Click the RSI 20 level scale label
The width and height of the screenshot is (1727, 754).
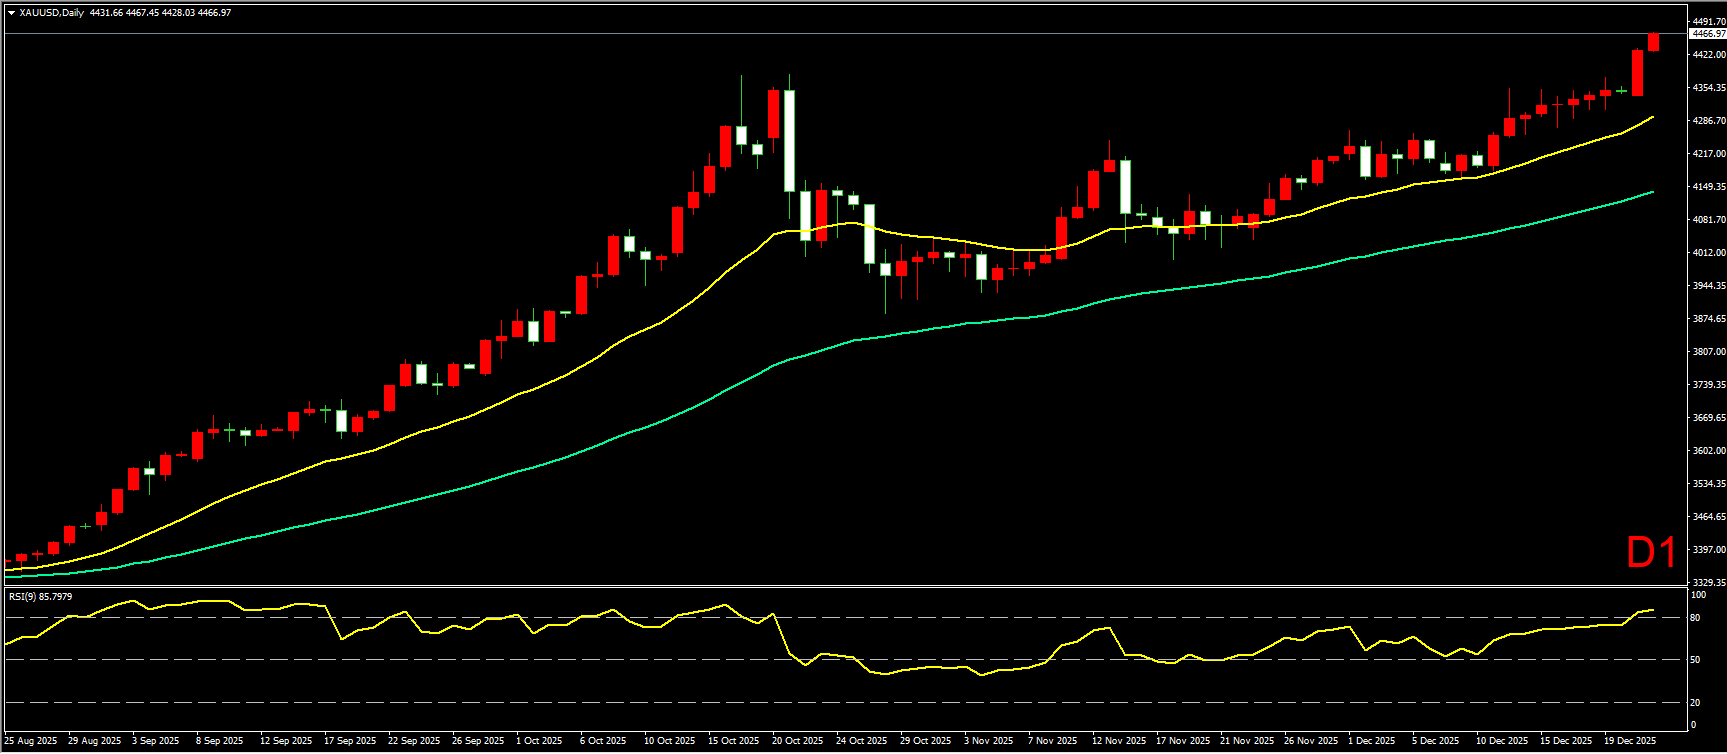click(x=1695, y=702)
